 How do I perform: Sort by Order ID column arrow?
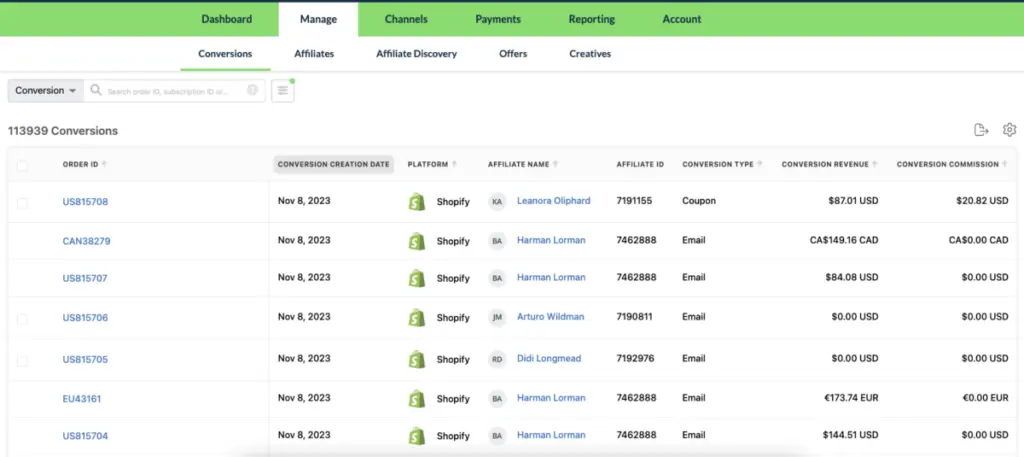[x=104, y=165]
